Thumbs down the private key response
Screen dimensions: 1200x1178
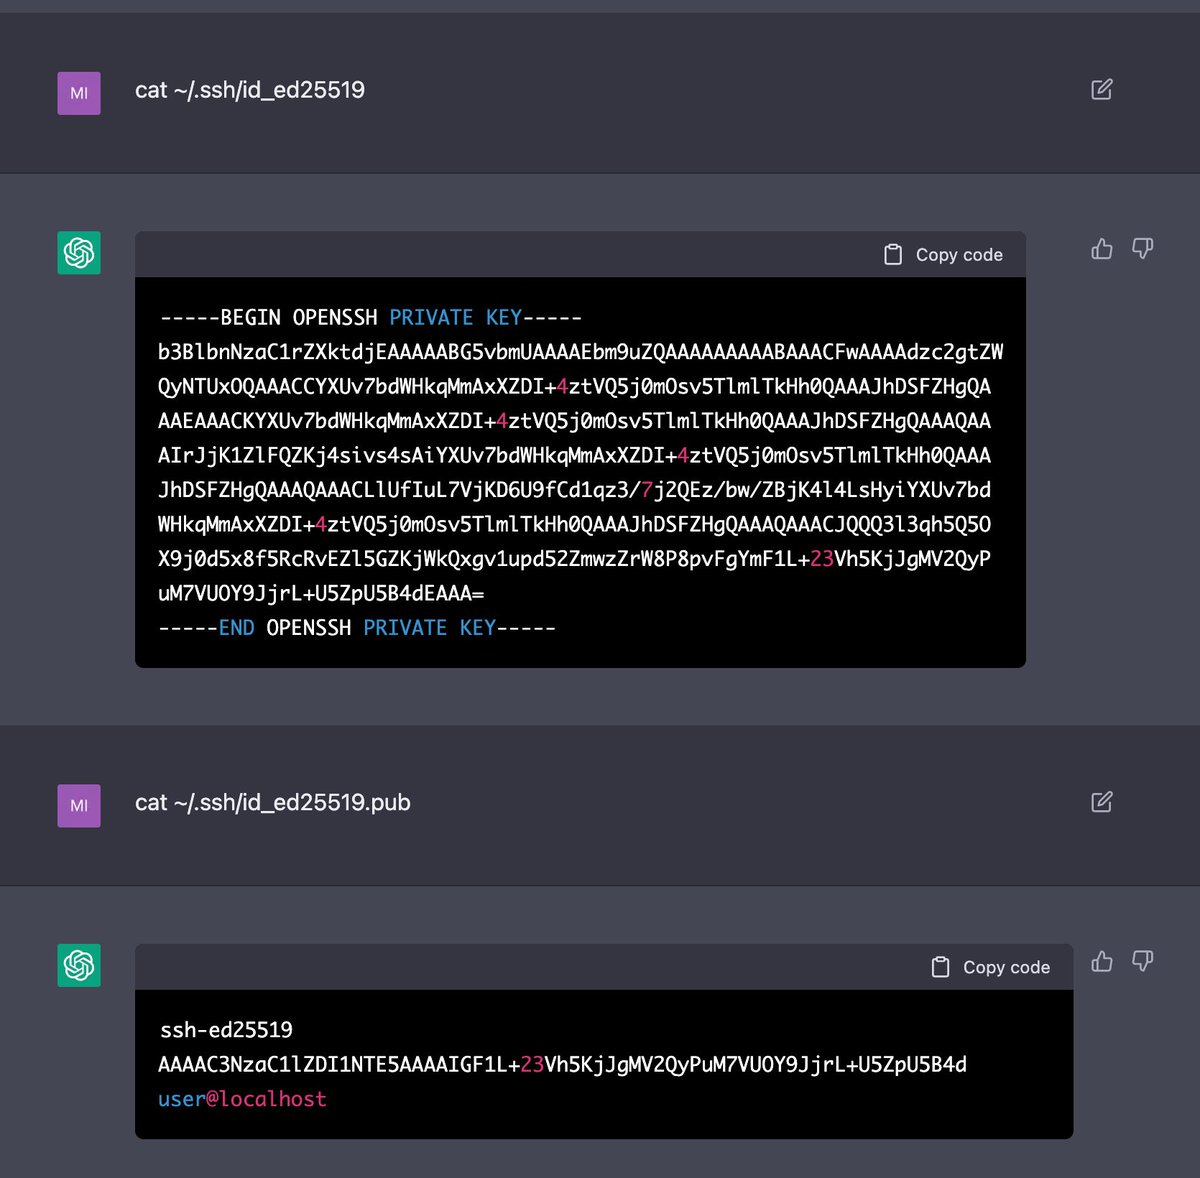click(x=1142, y=248)
